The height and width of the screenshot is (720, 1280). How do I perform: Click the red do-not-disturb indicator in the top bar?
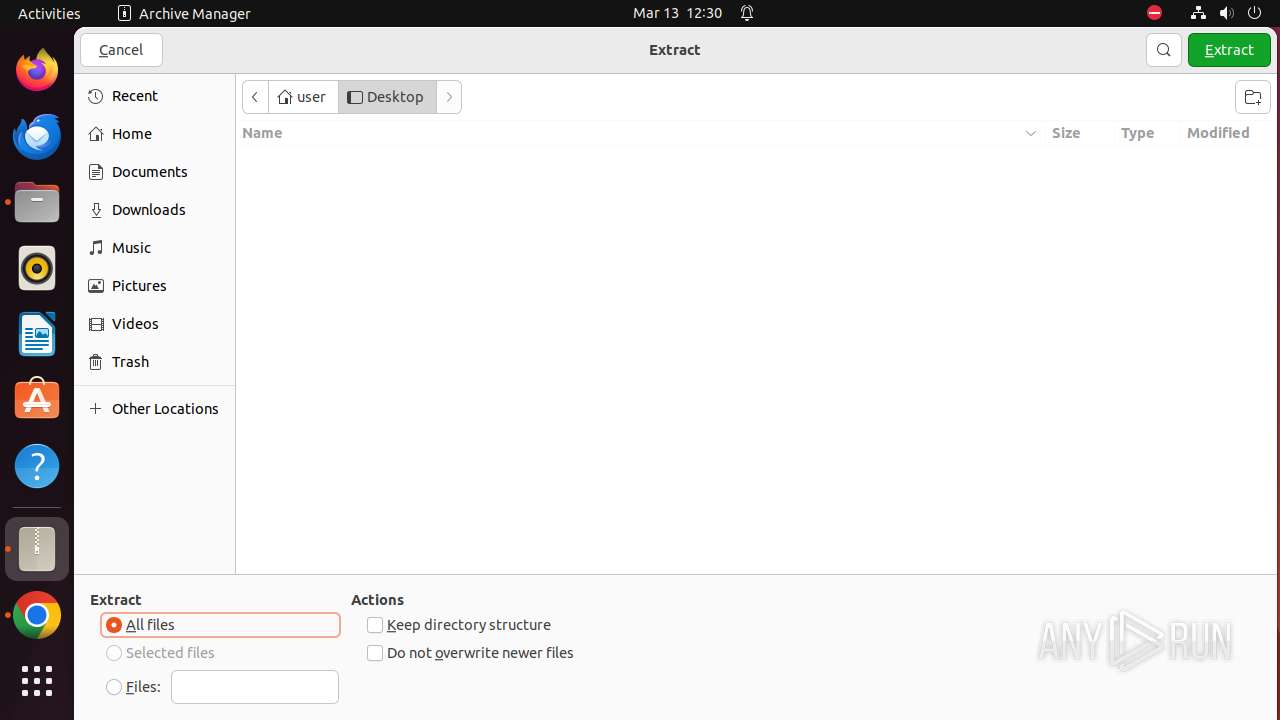pyautogui.click(x=1154, y=13)
